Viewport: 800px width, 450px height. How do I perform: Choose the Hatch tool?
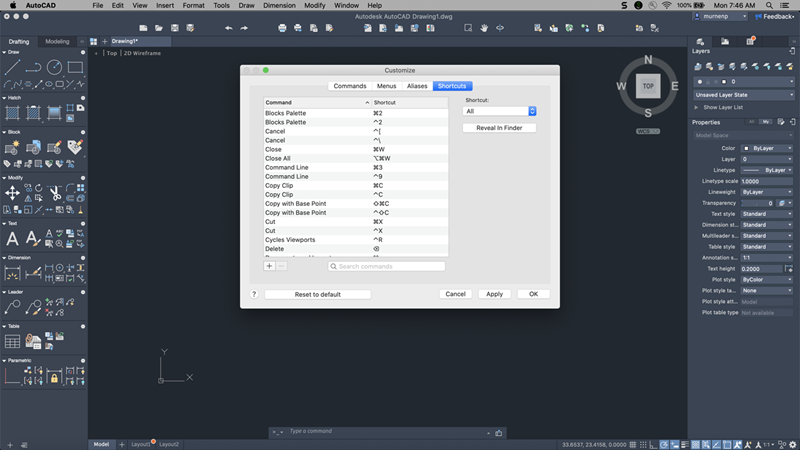point(12,113)
